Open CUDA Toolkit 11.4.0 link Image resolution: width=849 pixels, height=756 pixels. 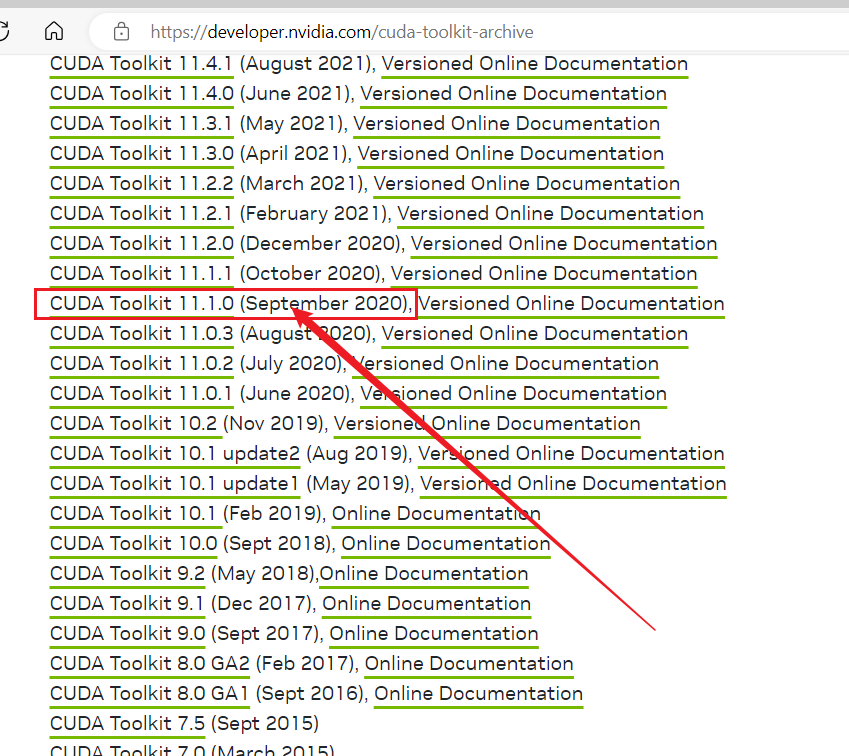pyautogui.click(x=142, y=94)
